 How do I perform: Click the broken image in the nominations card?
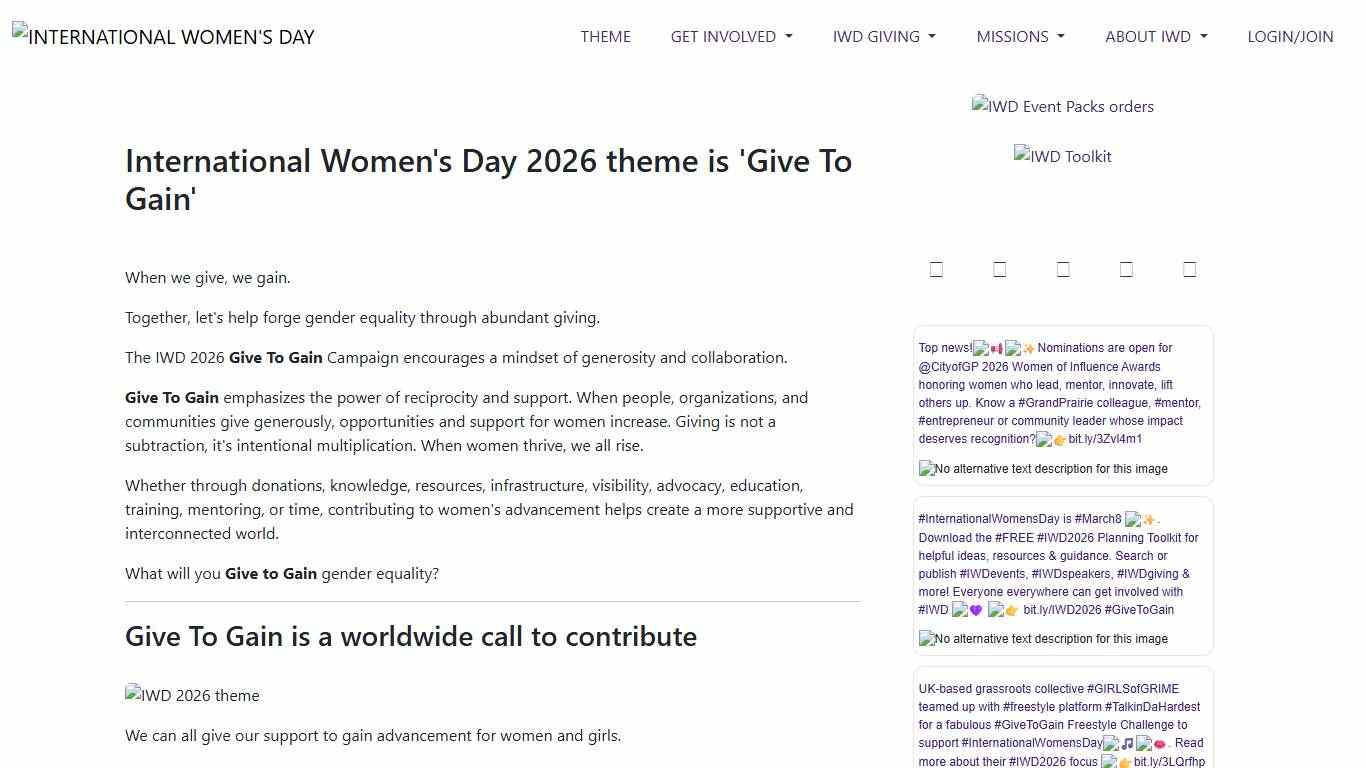pyautogui.click(x=1042, y=468)
